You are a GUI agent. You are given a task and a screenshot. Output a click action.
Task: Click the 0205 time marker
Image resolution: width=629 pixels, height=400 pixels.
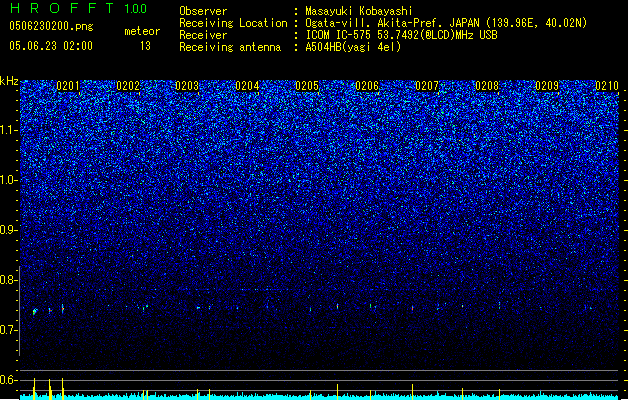(307, 86)
